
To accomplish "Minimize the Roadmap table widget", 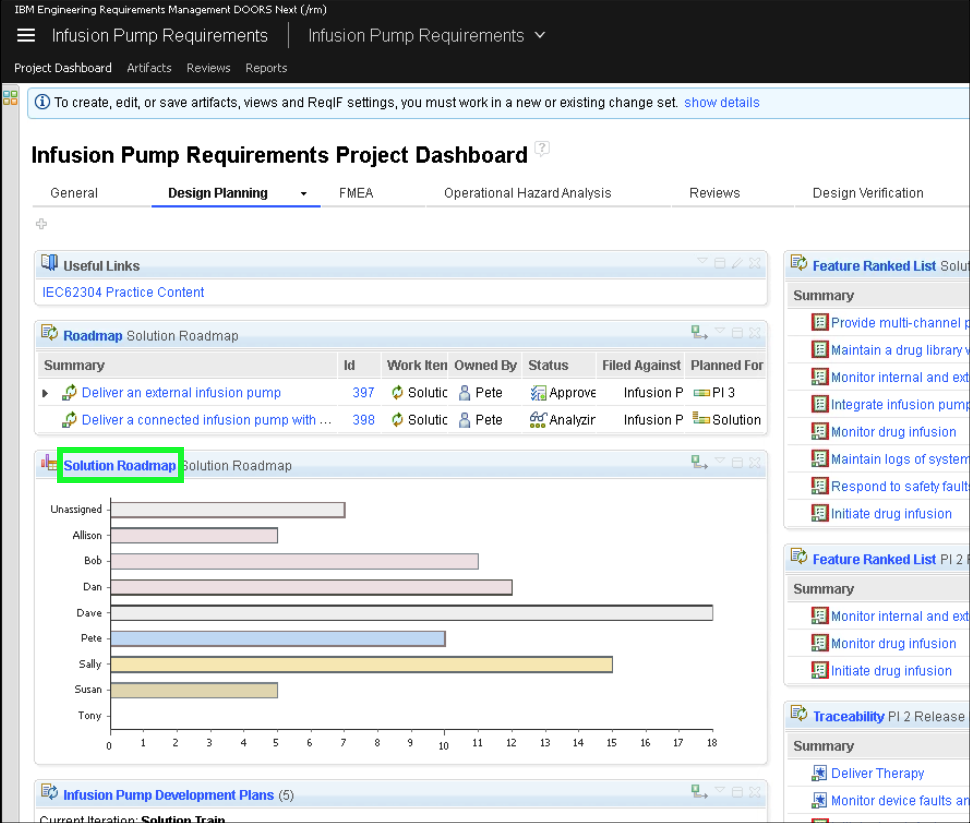I will click(737, 332).
